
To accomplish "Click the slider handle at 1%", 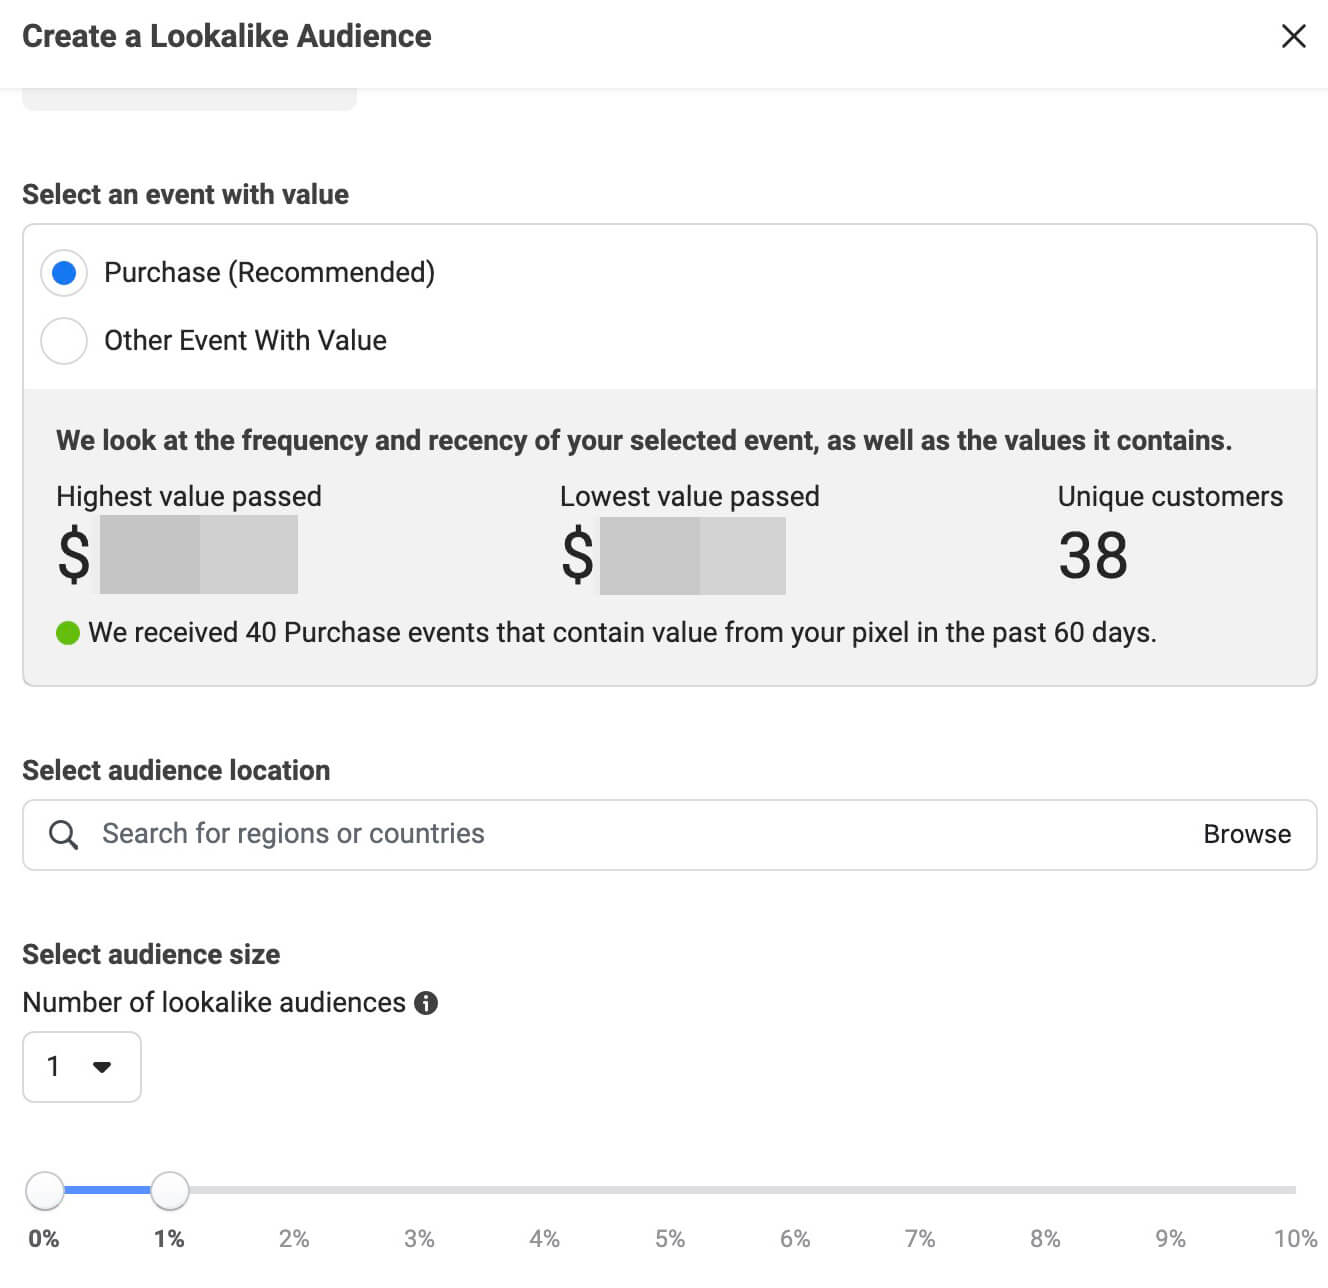I will 170,1190.
